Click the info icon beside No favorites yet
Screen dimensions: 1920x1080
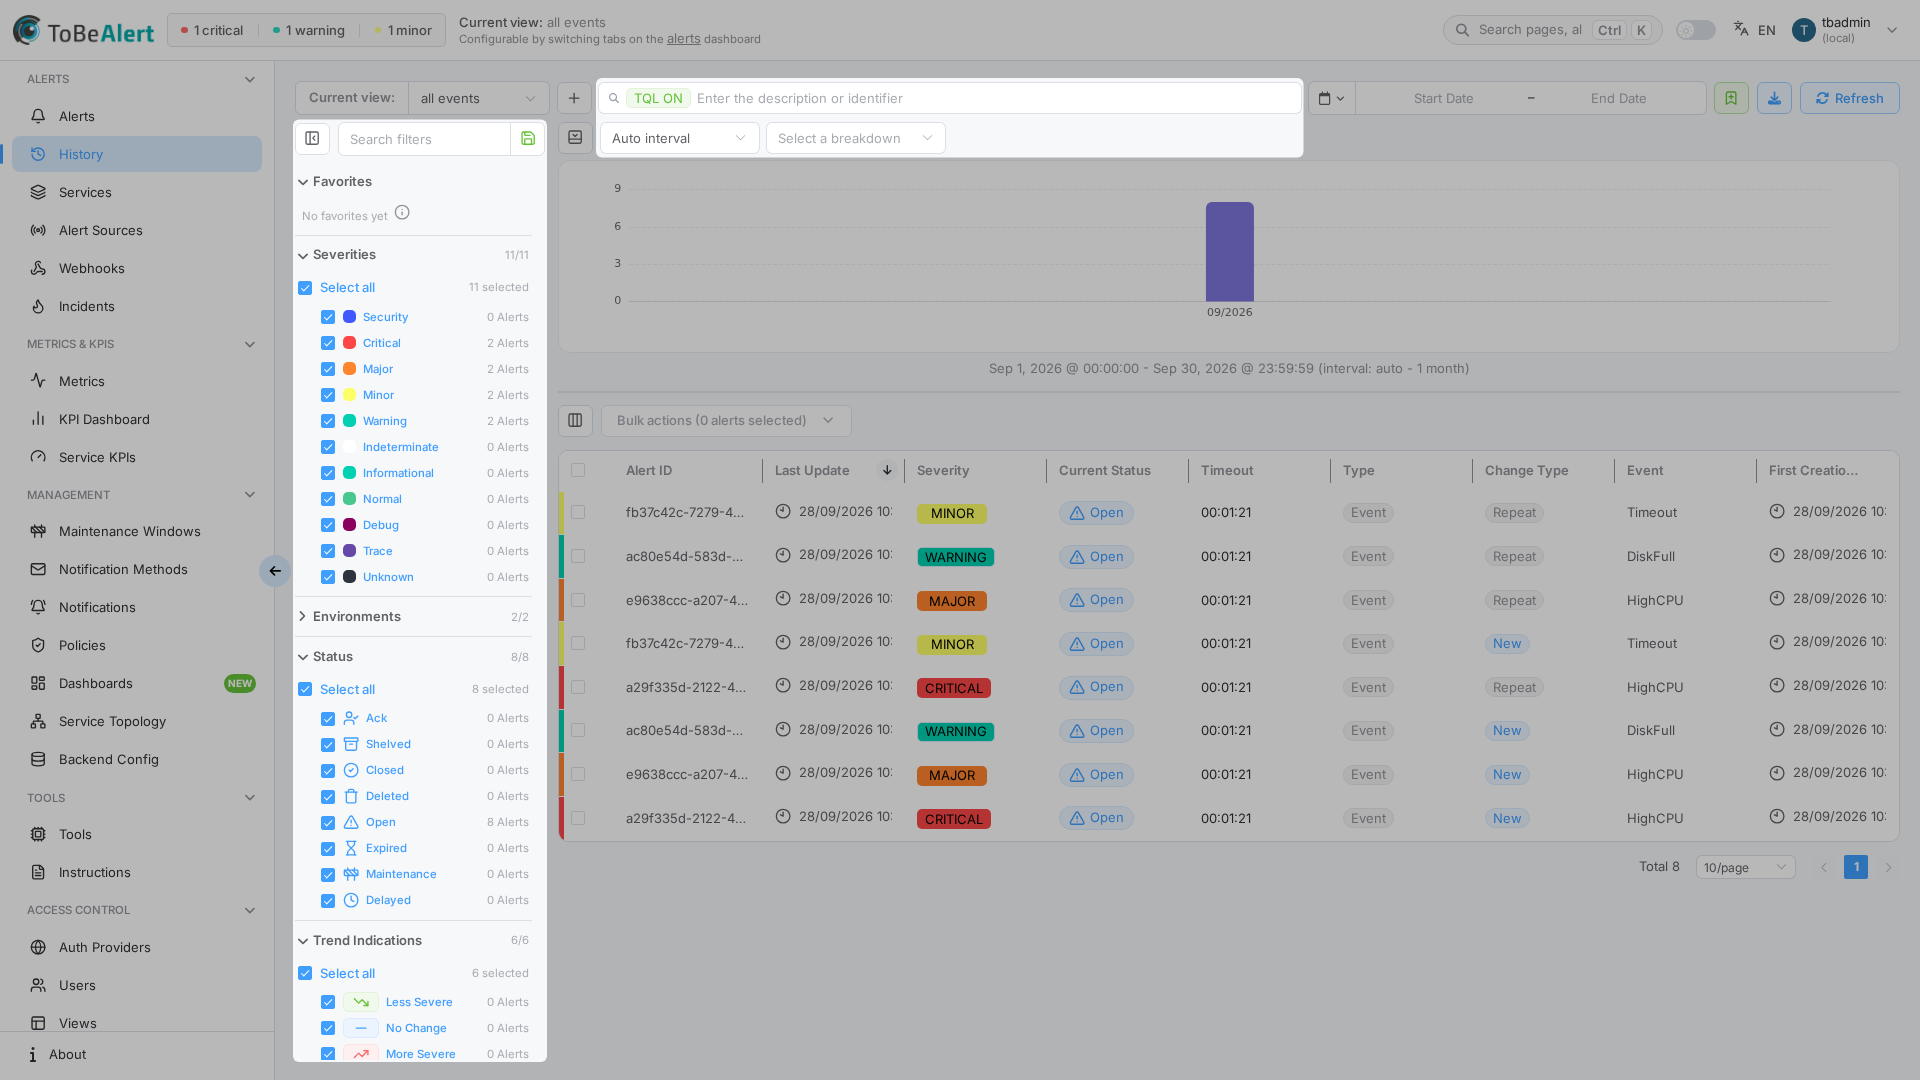402,213
